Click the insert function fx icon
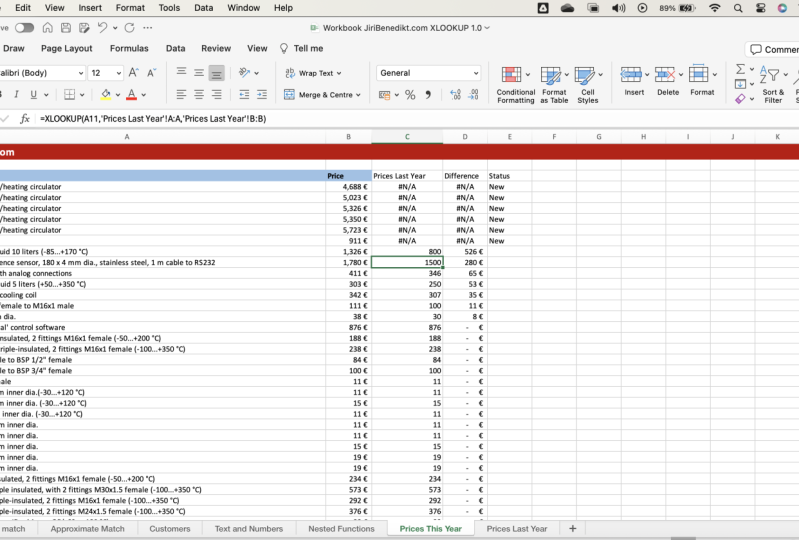Viewport: 799px width, 540px height. click(24, 119)
